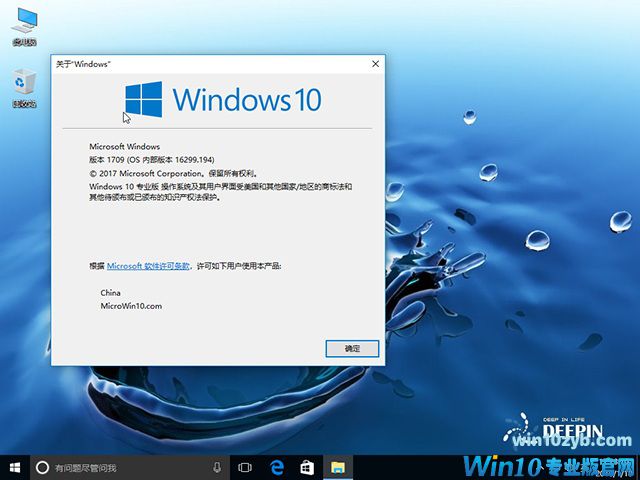Click the Windows 10 logo in the dialog
The height and width of the screenshot is (480, 640).
point(222,100)
